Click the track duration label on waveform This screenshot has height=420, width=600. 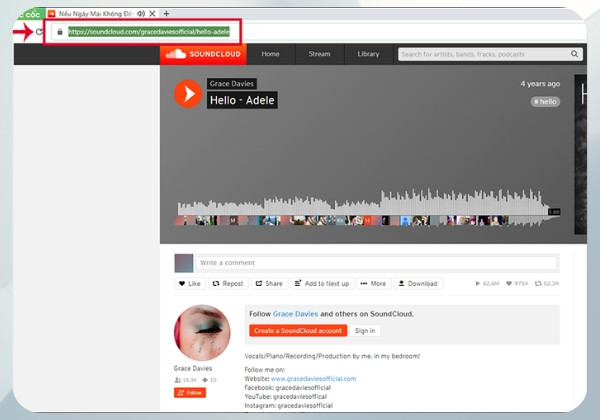pyautogui.click(x=554, y=212)
